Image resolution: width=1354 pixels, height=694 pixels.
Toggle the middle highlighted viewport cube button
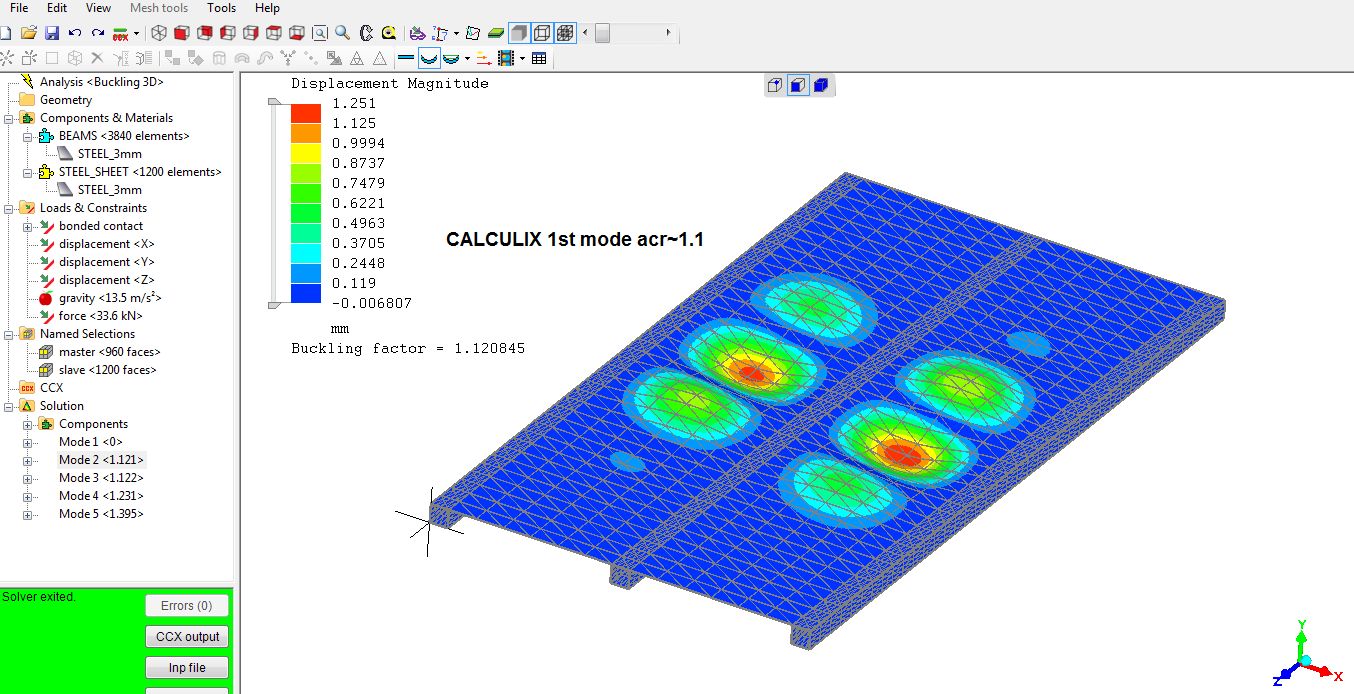[798, 85]
